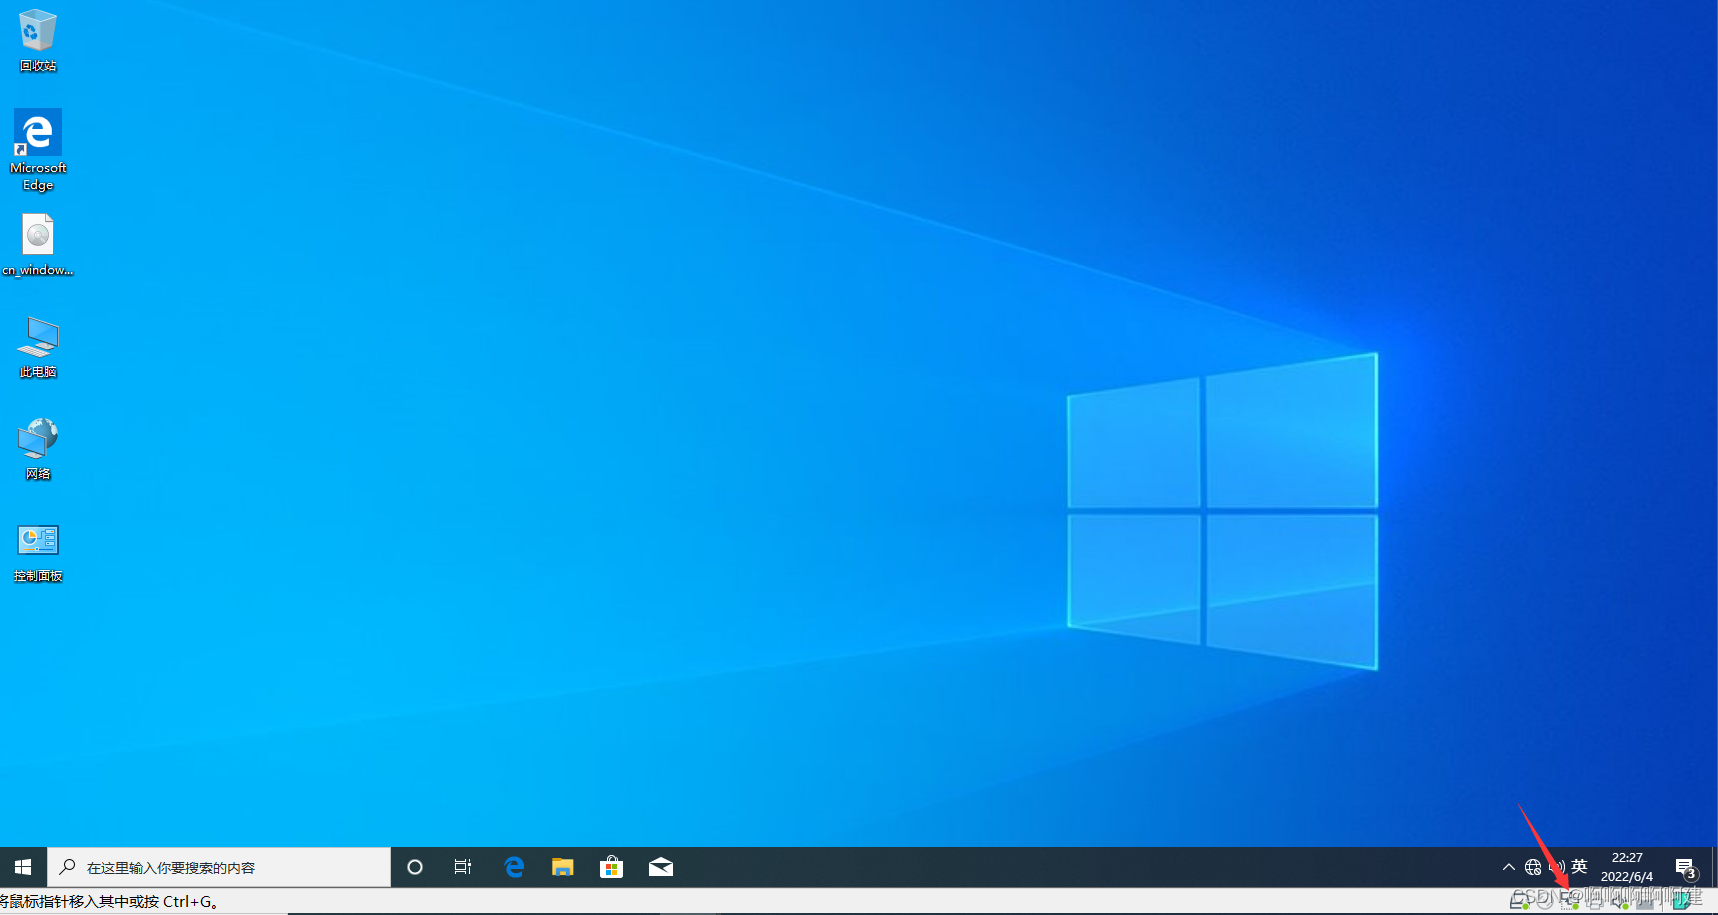Screen dimensions: 1718x915
Task: Launch Edge from the taskbar
Action: 514,867
